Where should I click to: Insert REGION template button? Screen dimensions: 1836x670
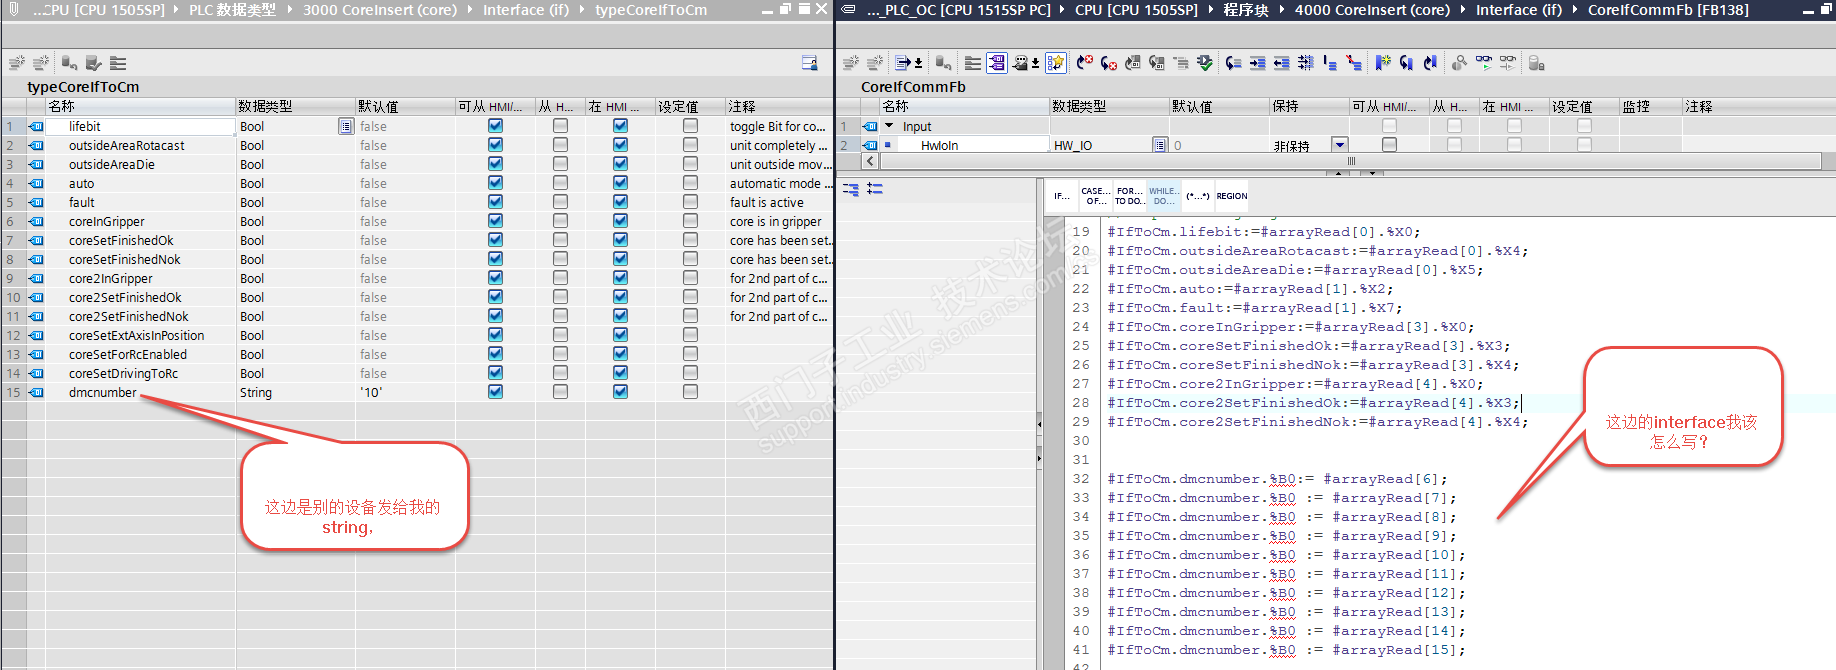coord(1231,196)
